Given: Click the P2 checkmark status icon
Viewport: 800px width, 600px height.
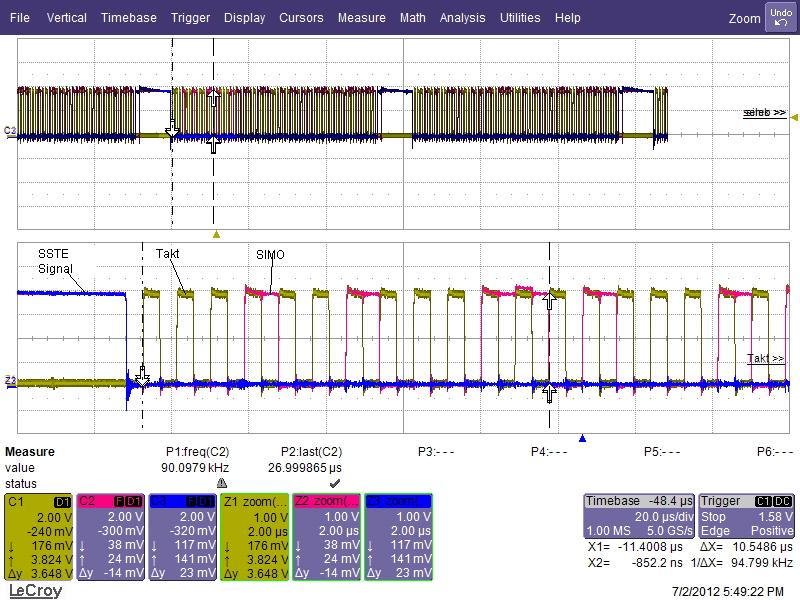Looking at the screenshot, I should [x=335, y=483].
